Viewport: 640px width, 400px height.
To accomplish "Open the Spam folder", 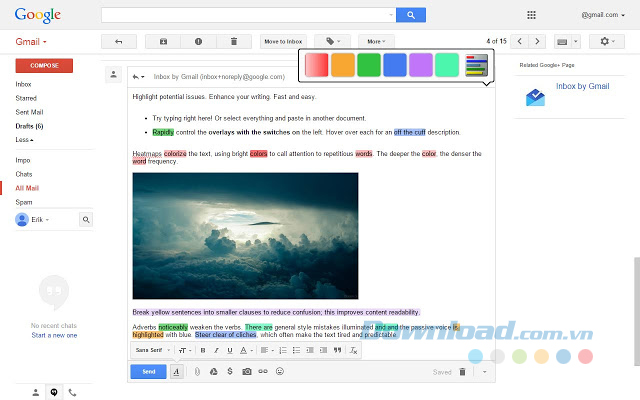I will (24, 202).
